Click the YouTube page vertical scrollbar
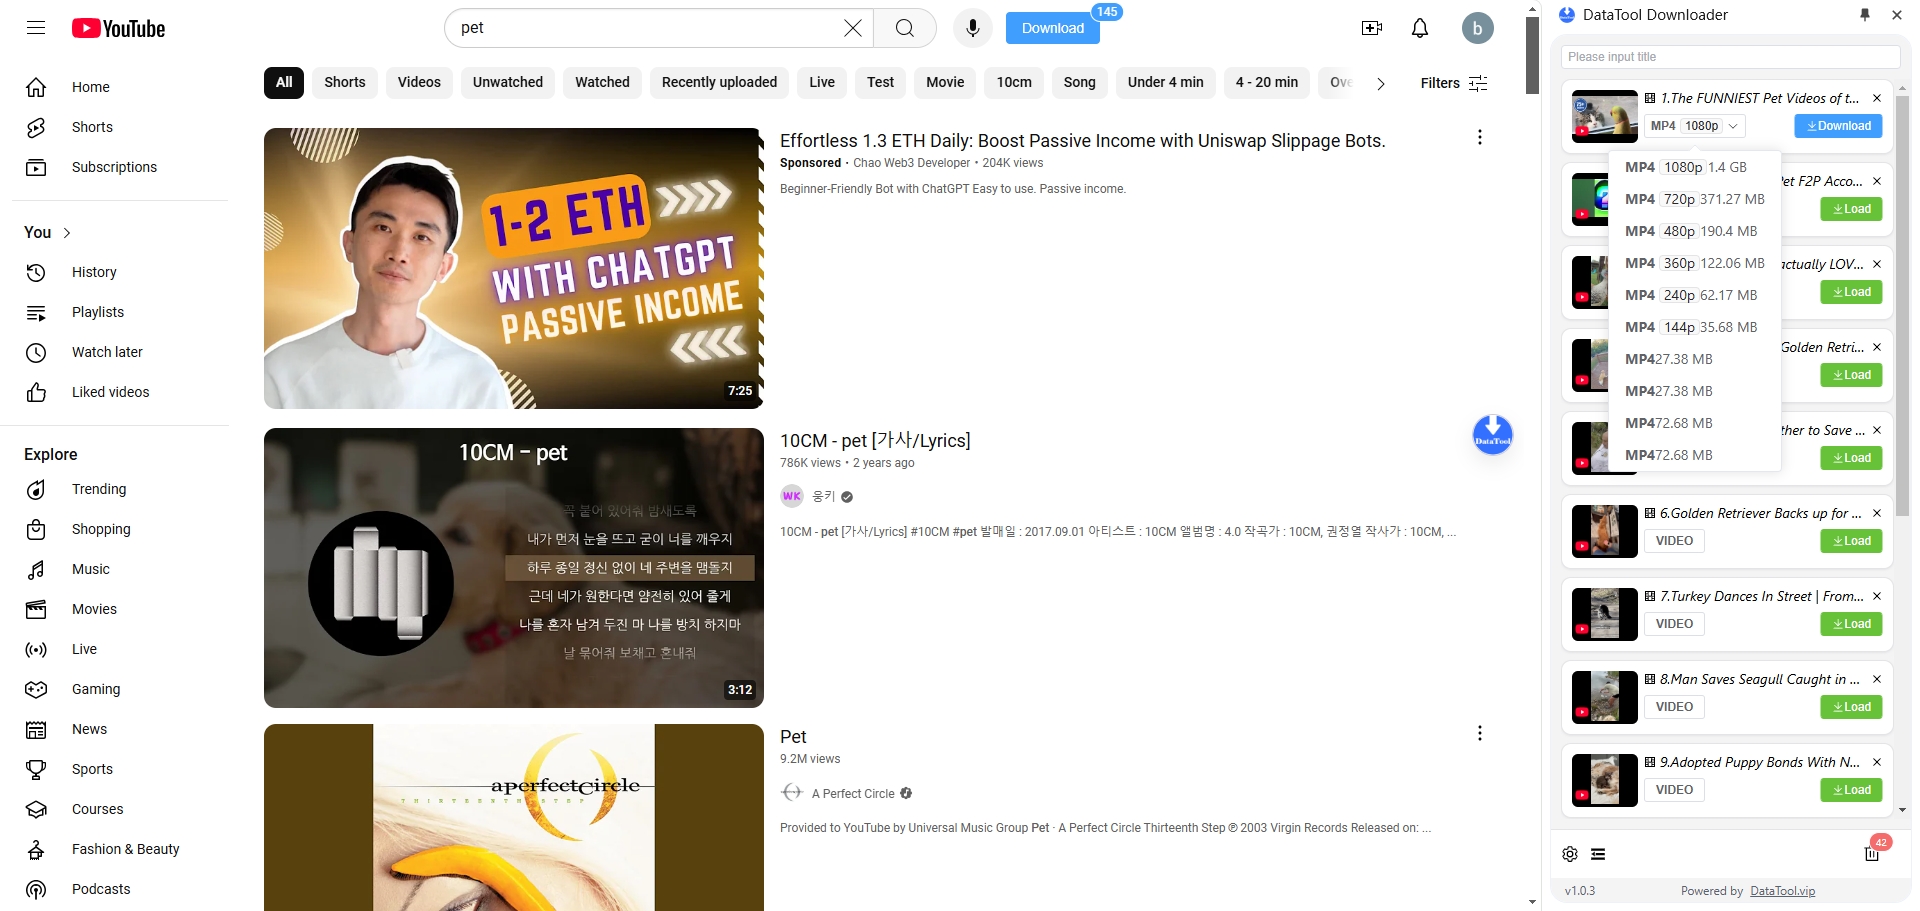 point(1532,55)
